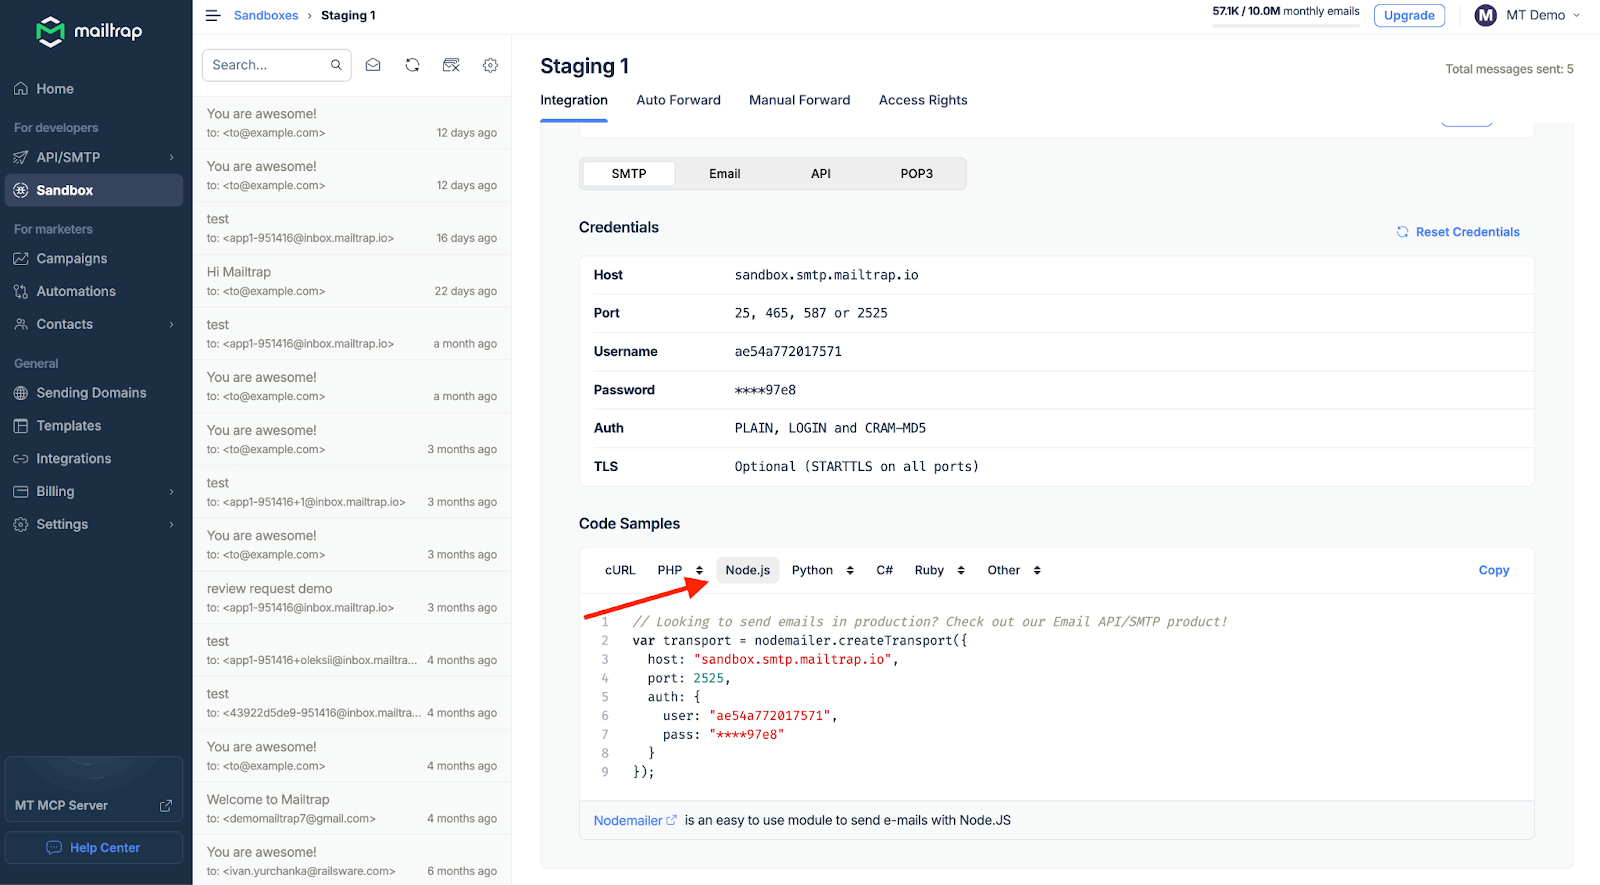Click the Automations sidebar icon
The width and height of the screenshot is (1600, 885).
21,291
